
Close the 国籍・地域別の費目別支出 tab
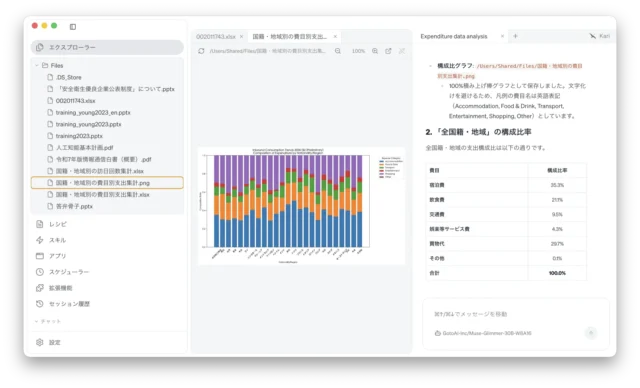tap(335, 37)
